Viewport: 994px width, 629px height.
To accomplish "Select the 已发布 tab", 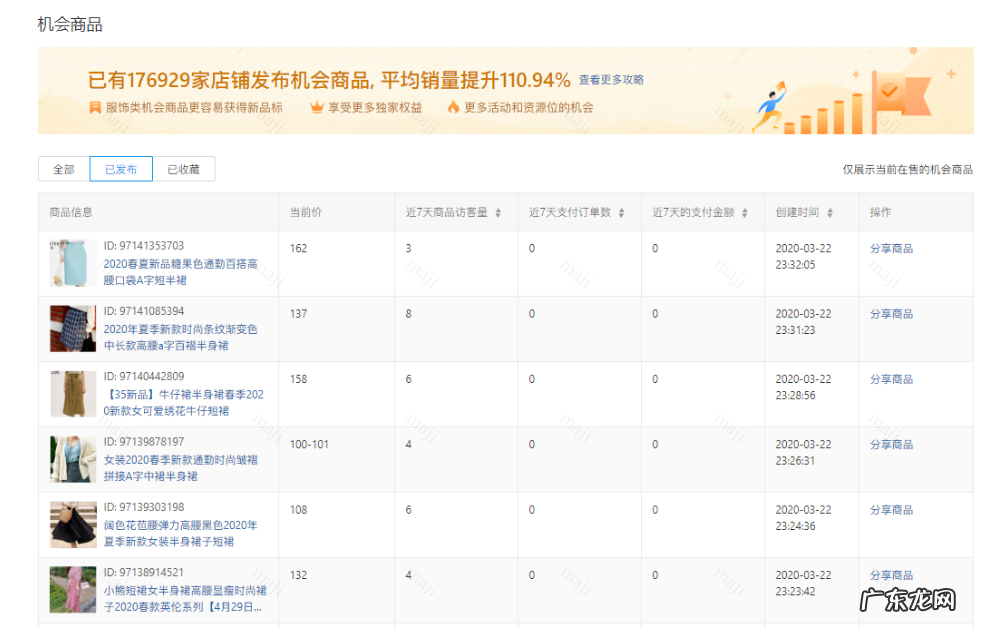I will pos(120,169).
